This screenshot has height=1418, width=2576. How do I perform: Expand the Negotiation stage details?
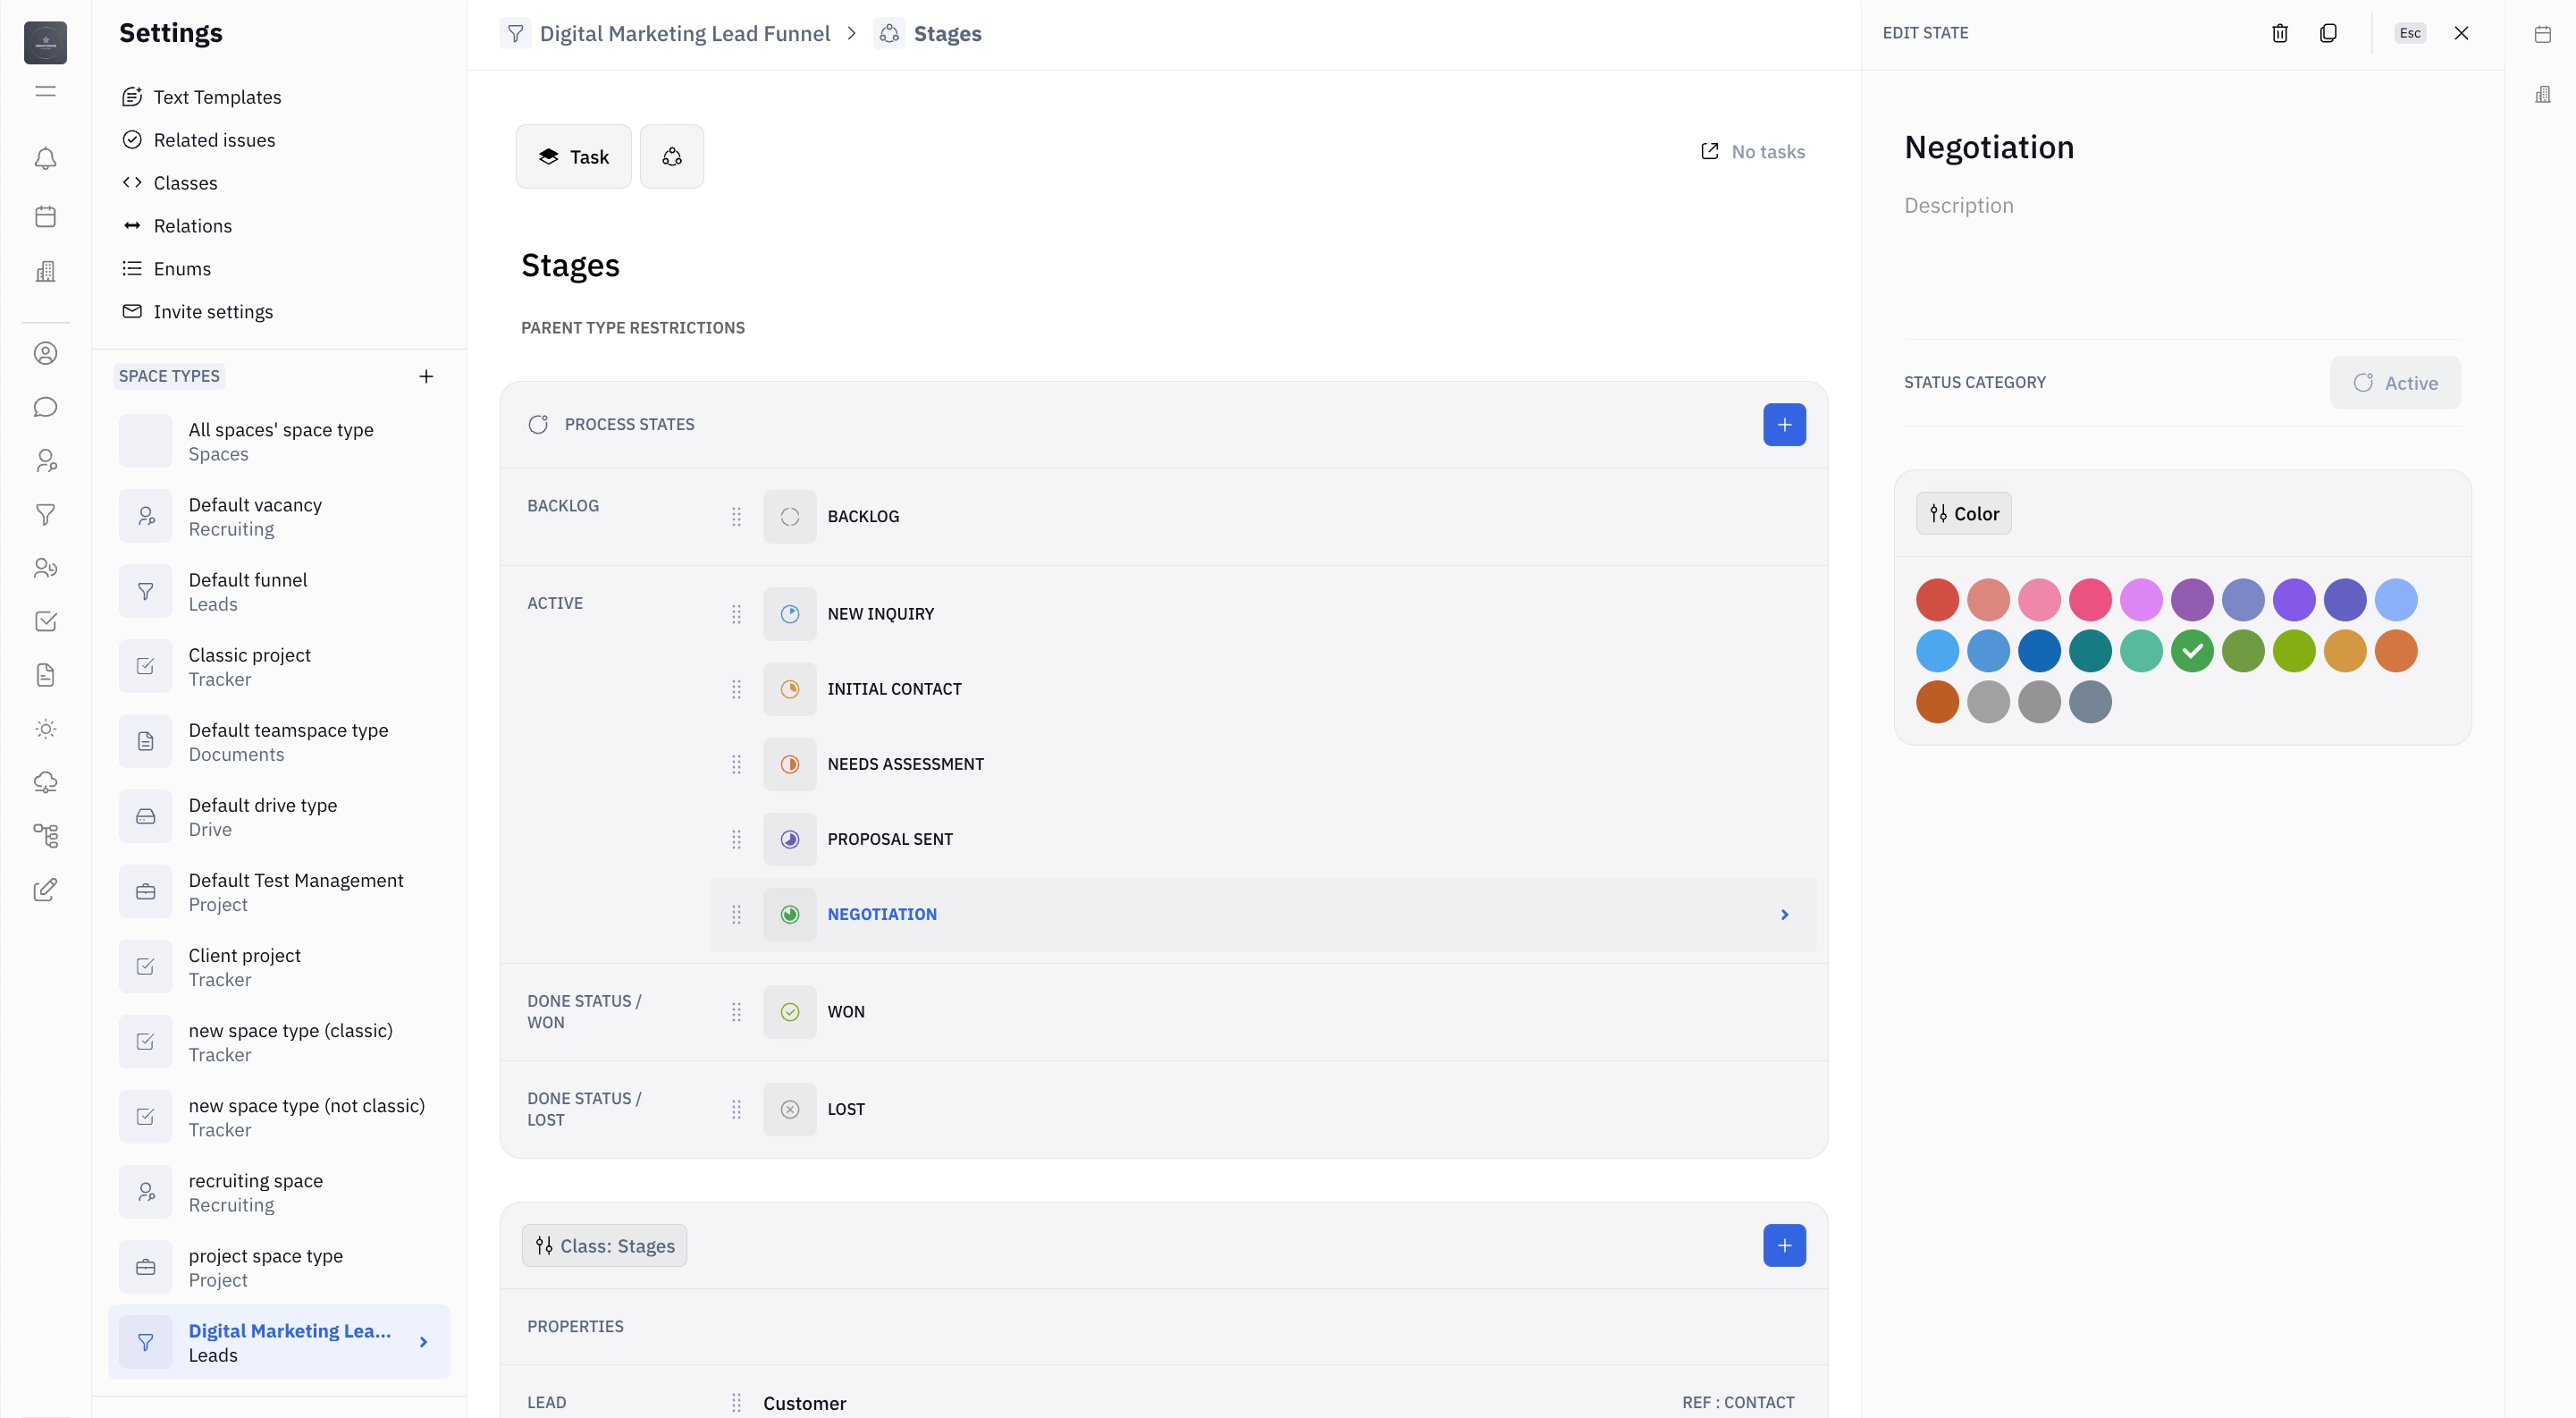pos(1785,914)
